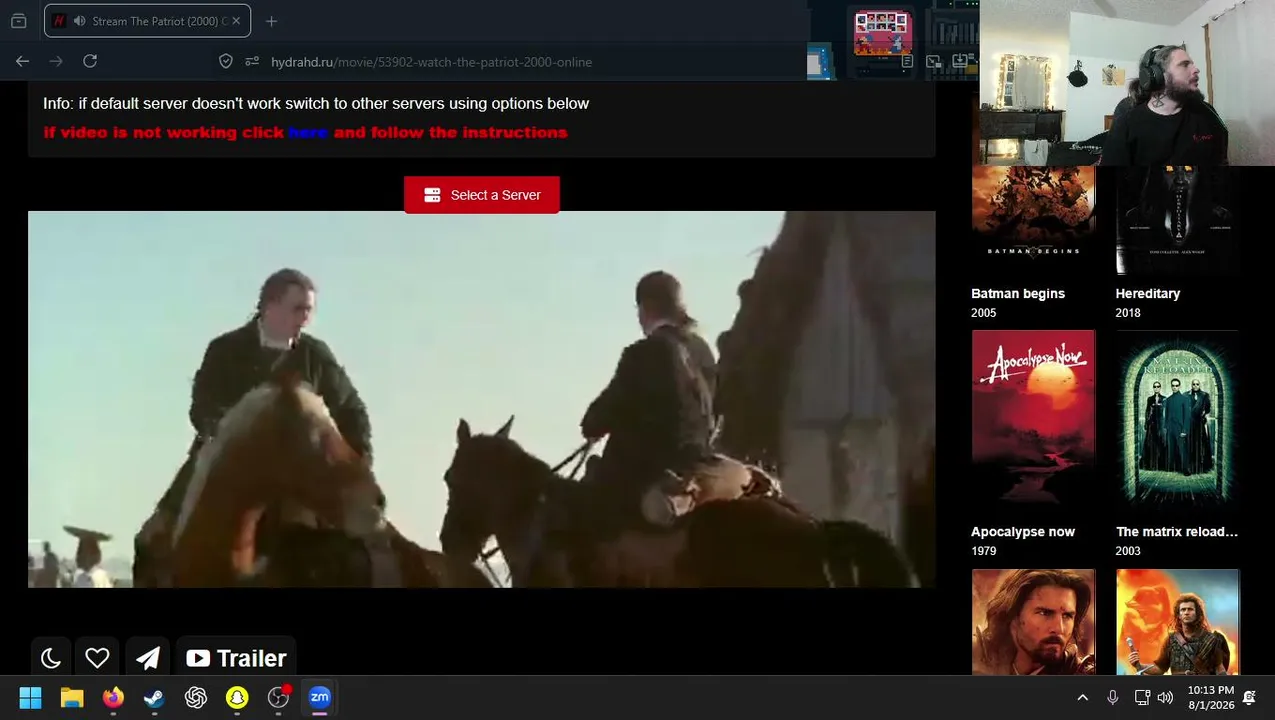1275x720 pixels.
Task: Click the 'Batman begins' title link
Action: (x=1018, y=293)
